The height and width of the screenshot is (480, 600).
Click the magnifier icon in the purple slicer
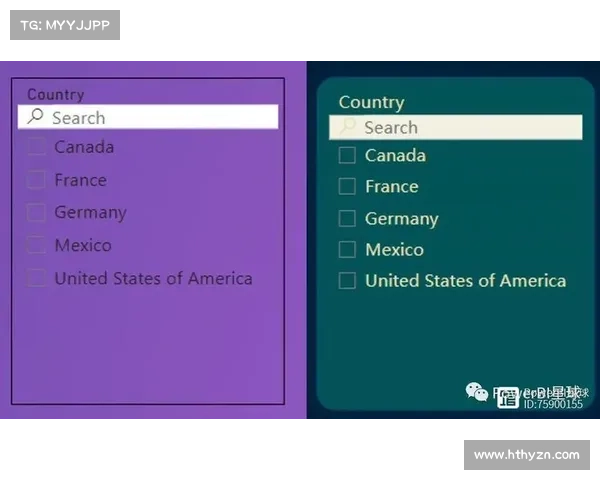[35, 117]
